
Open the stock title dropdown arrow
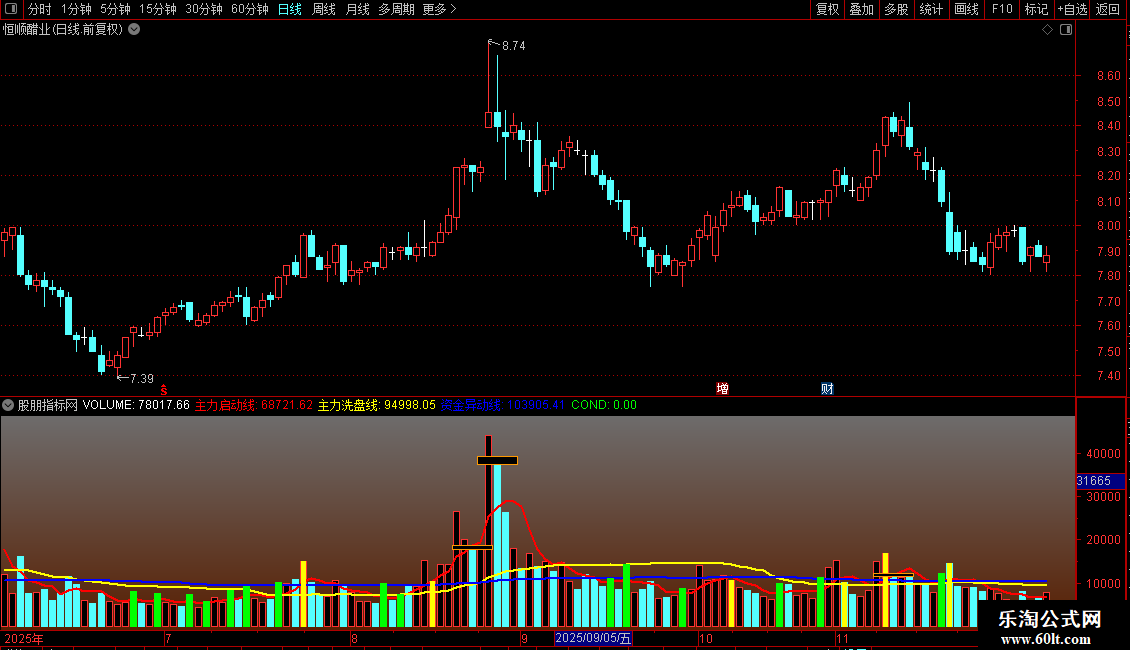[x=134, y=30]
